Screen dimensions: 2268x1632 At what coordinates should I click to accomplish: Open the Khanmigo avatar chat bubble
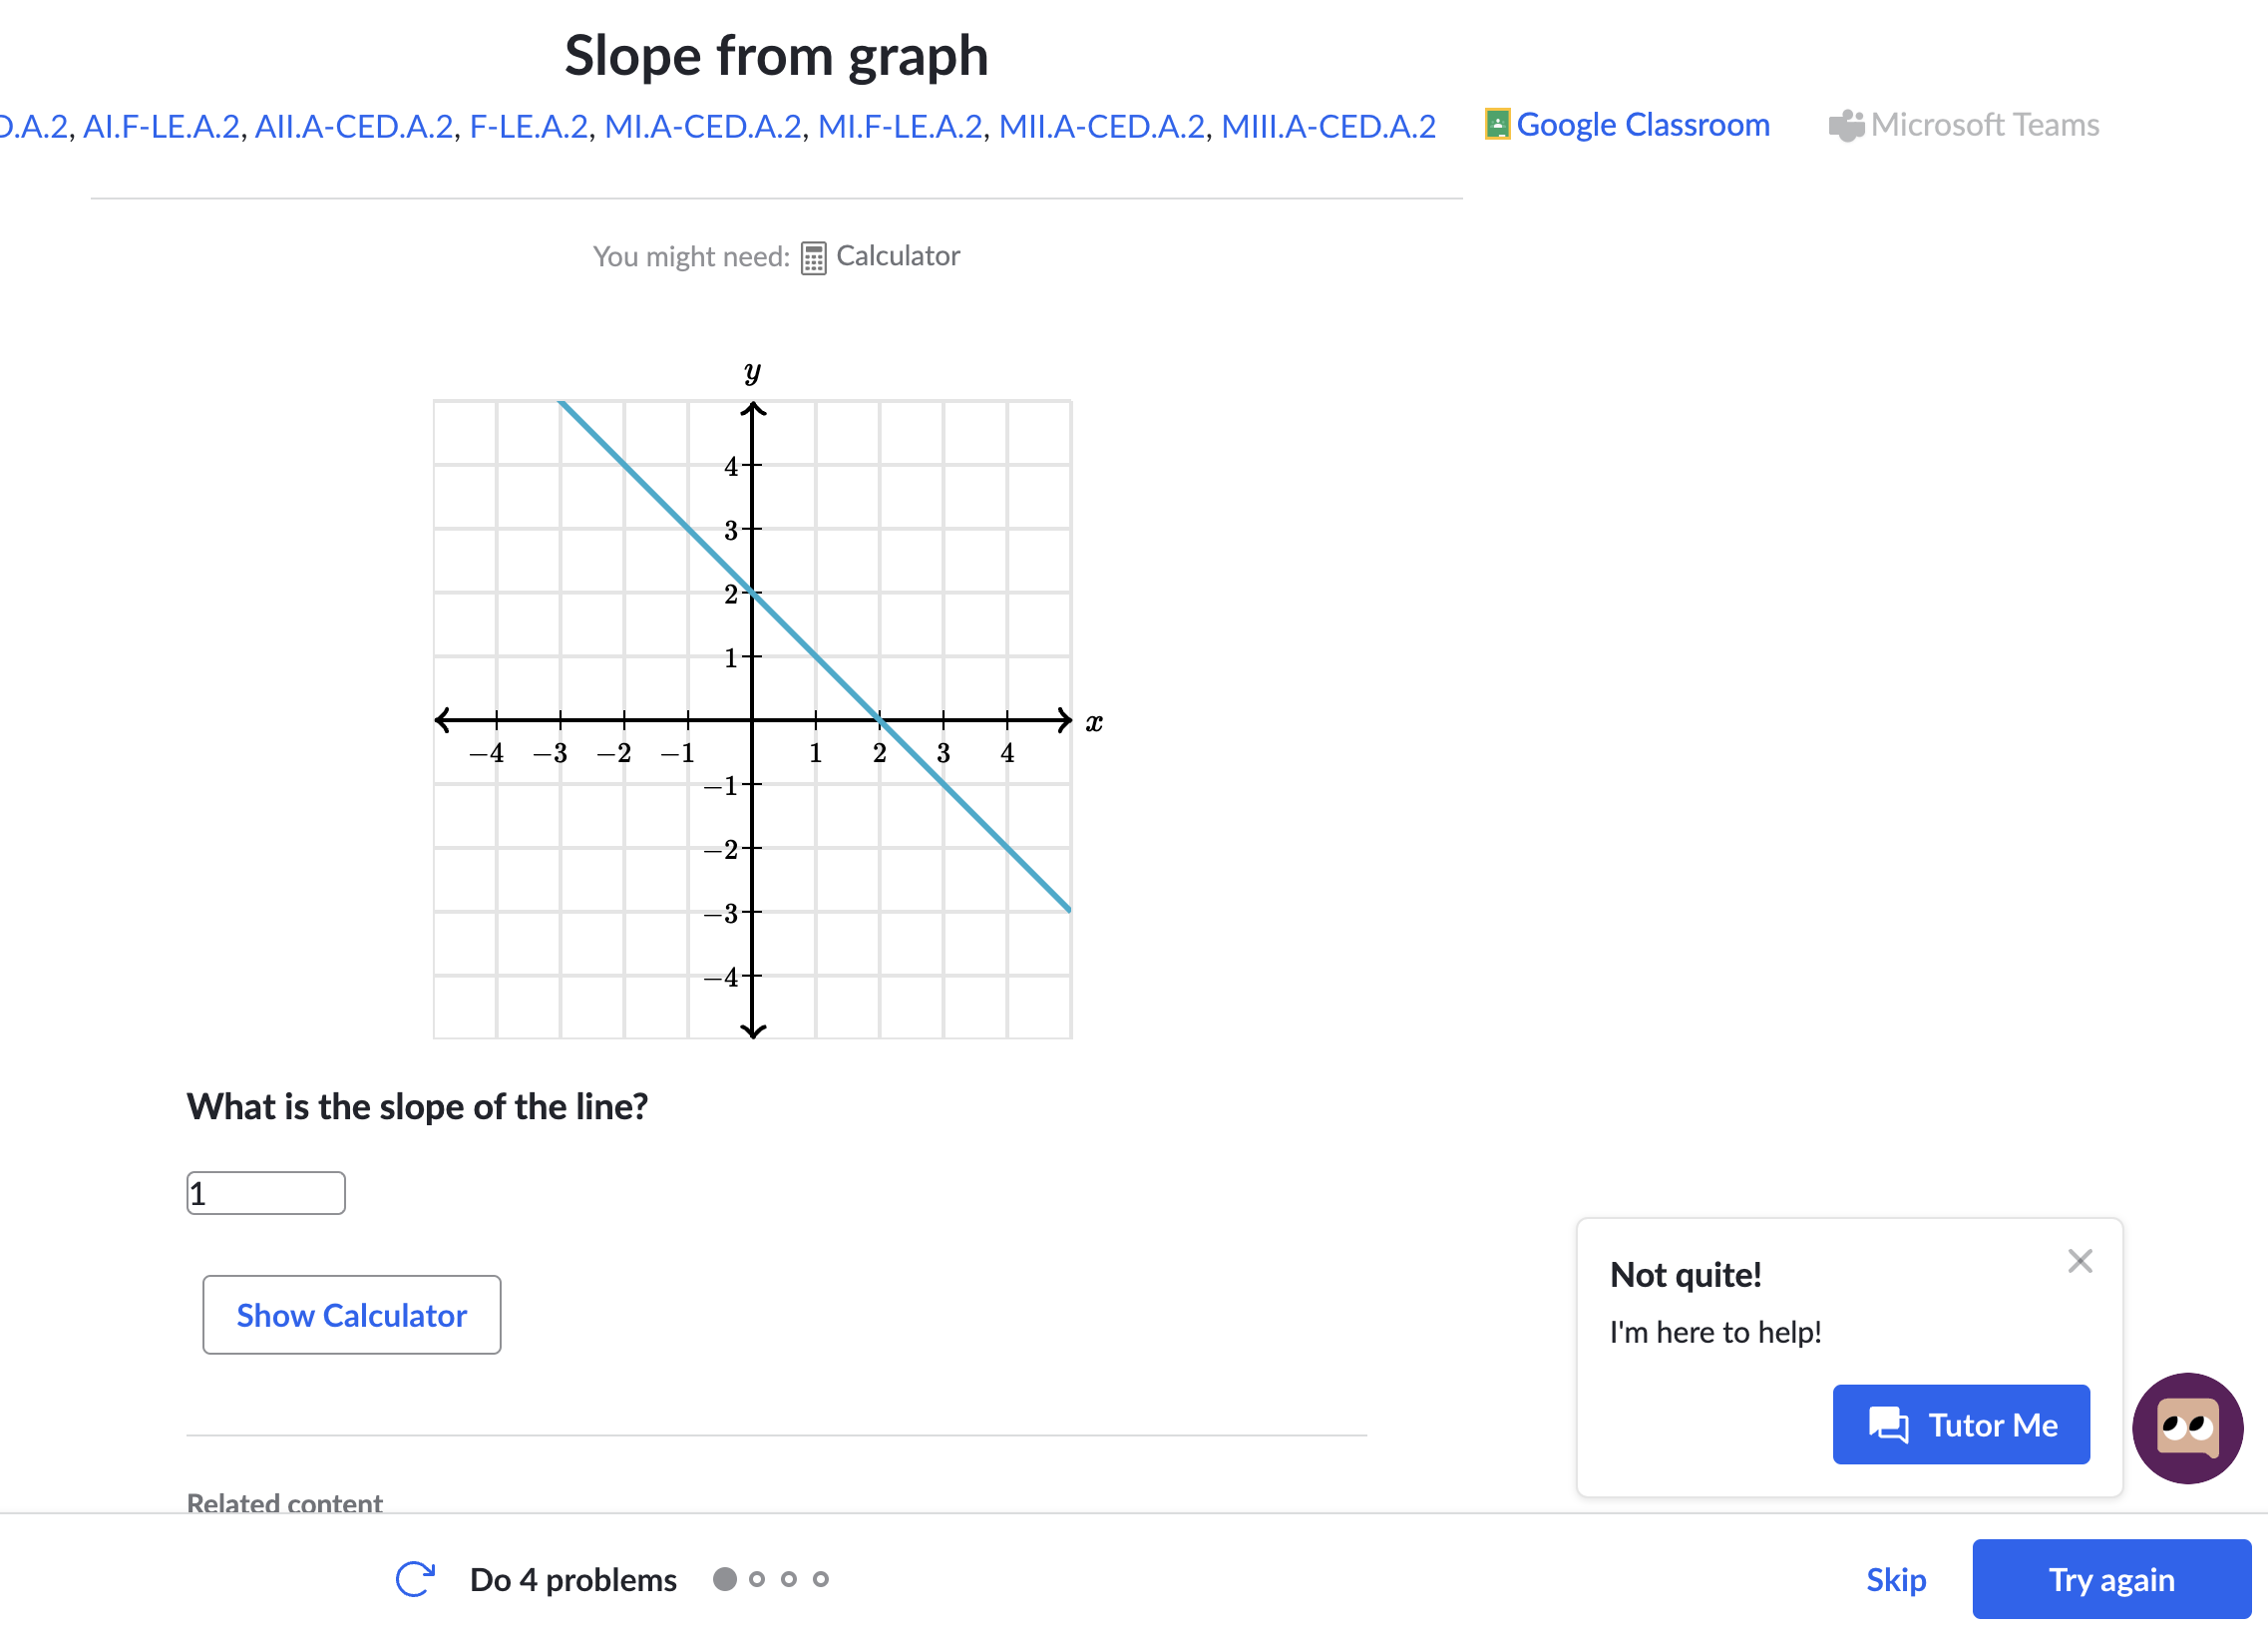(x=2187, y=1427)
